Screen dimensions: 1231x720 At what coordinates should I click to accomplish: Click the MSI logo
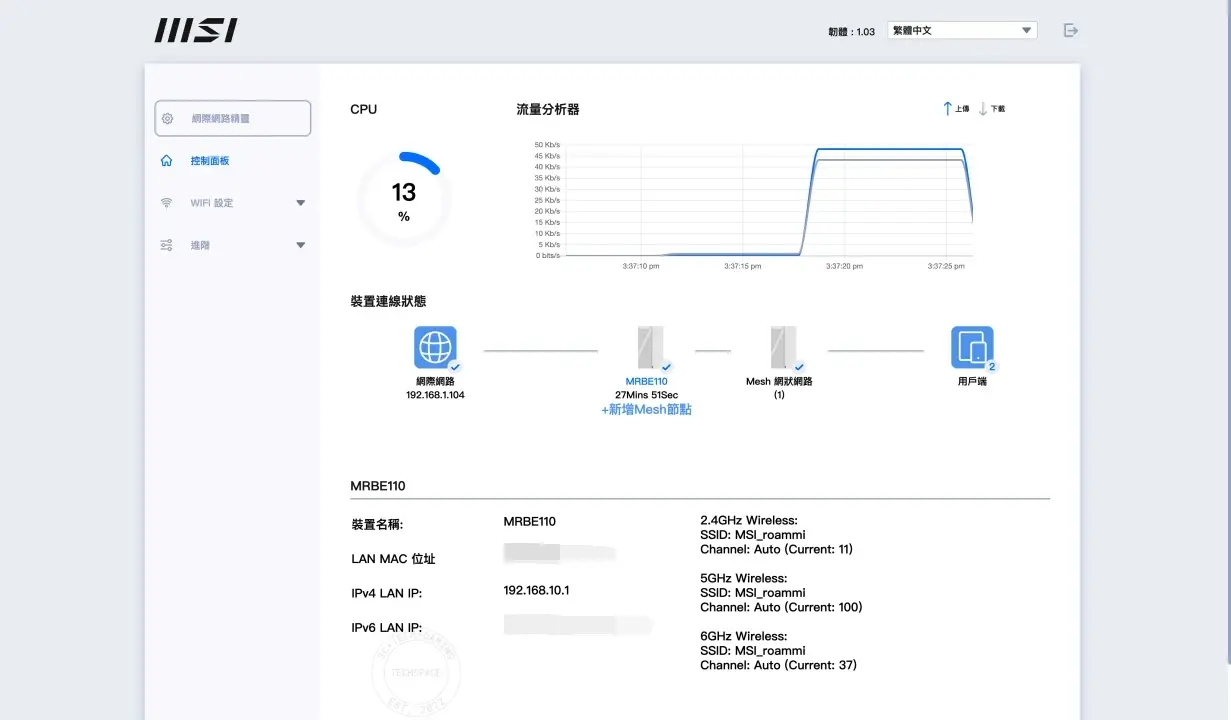(196, 31)
